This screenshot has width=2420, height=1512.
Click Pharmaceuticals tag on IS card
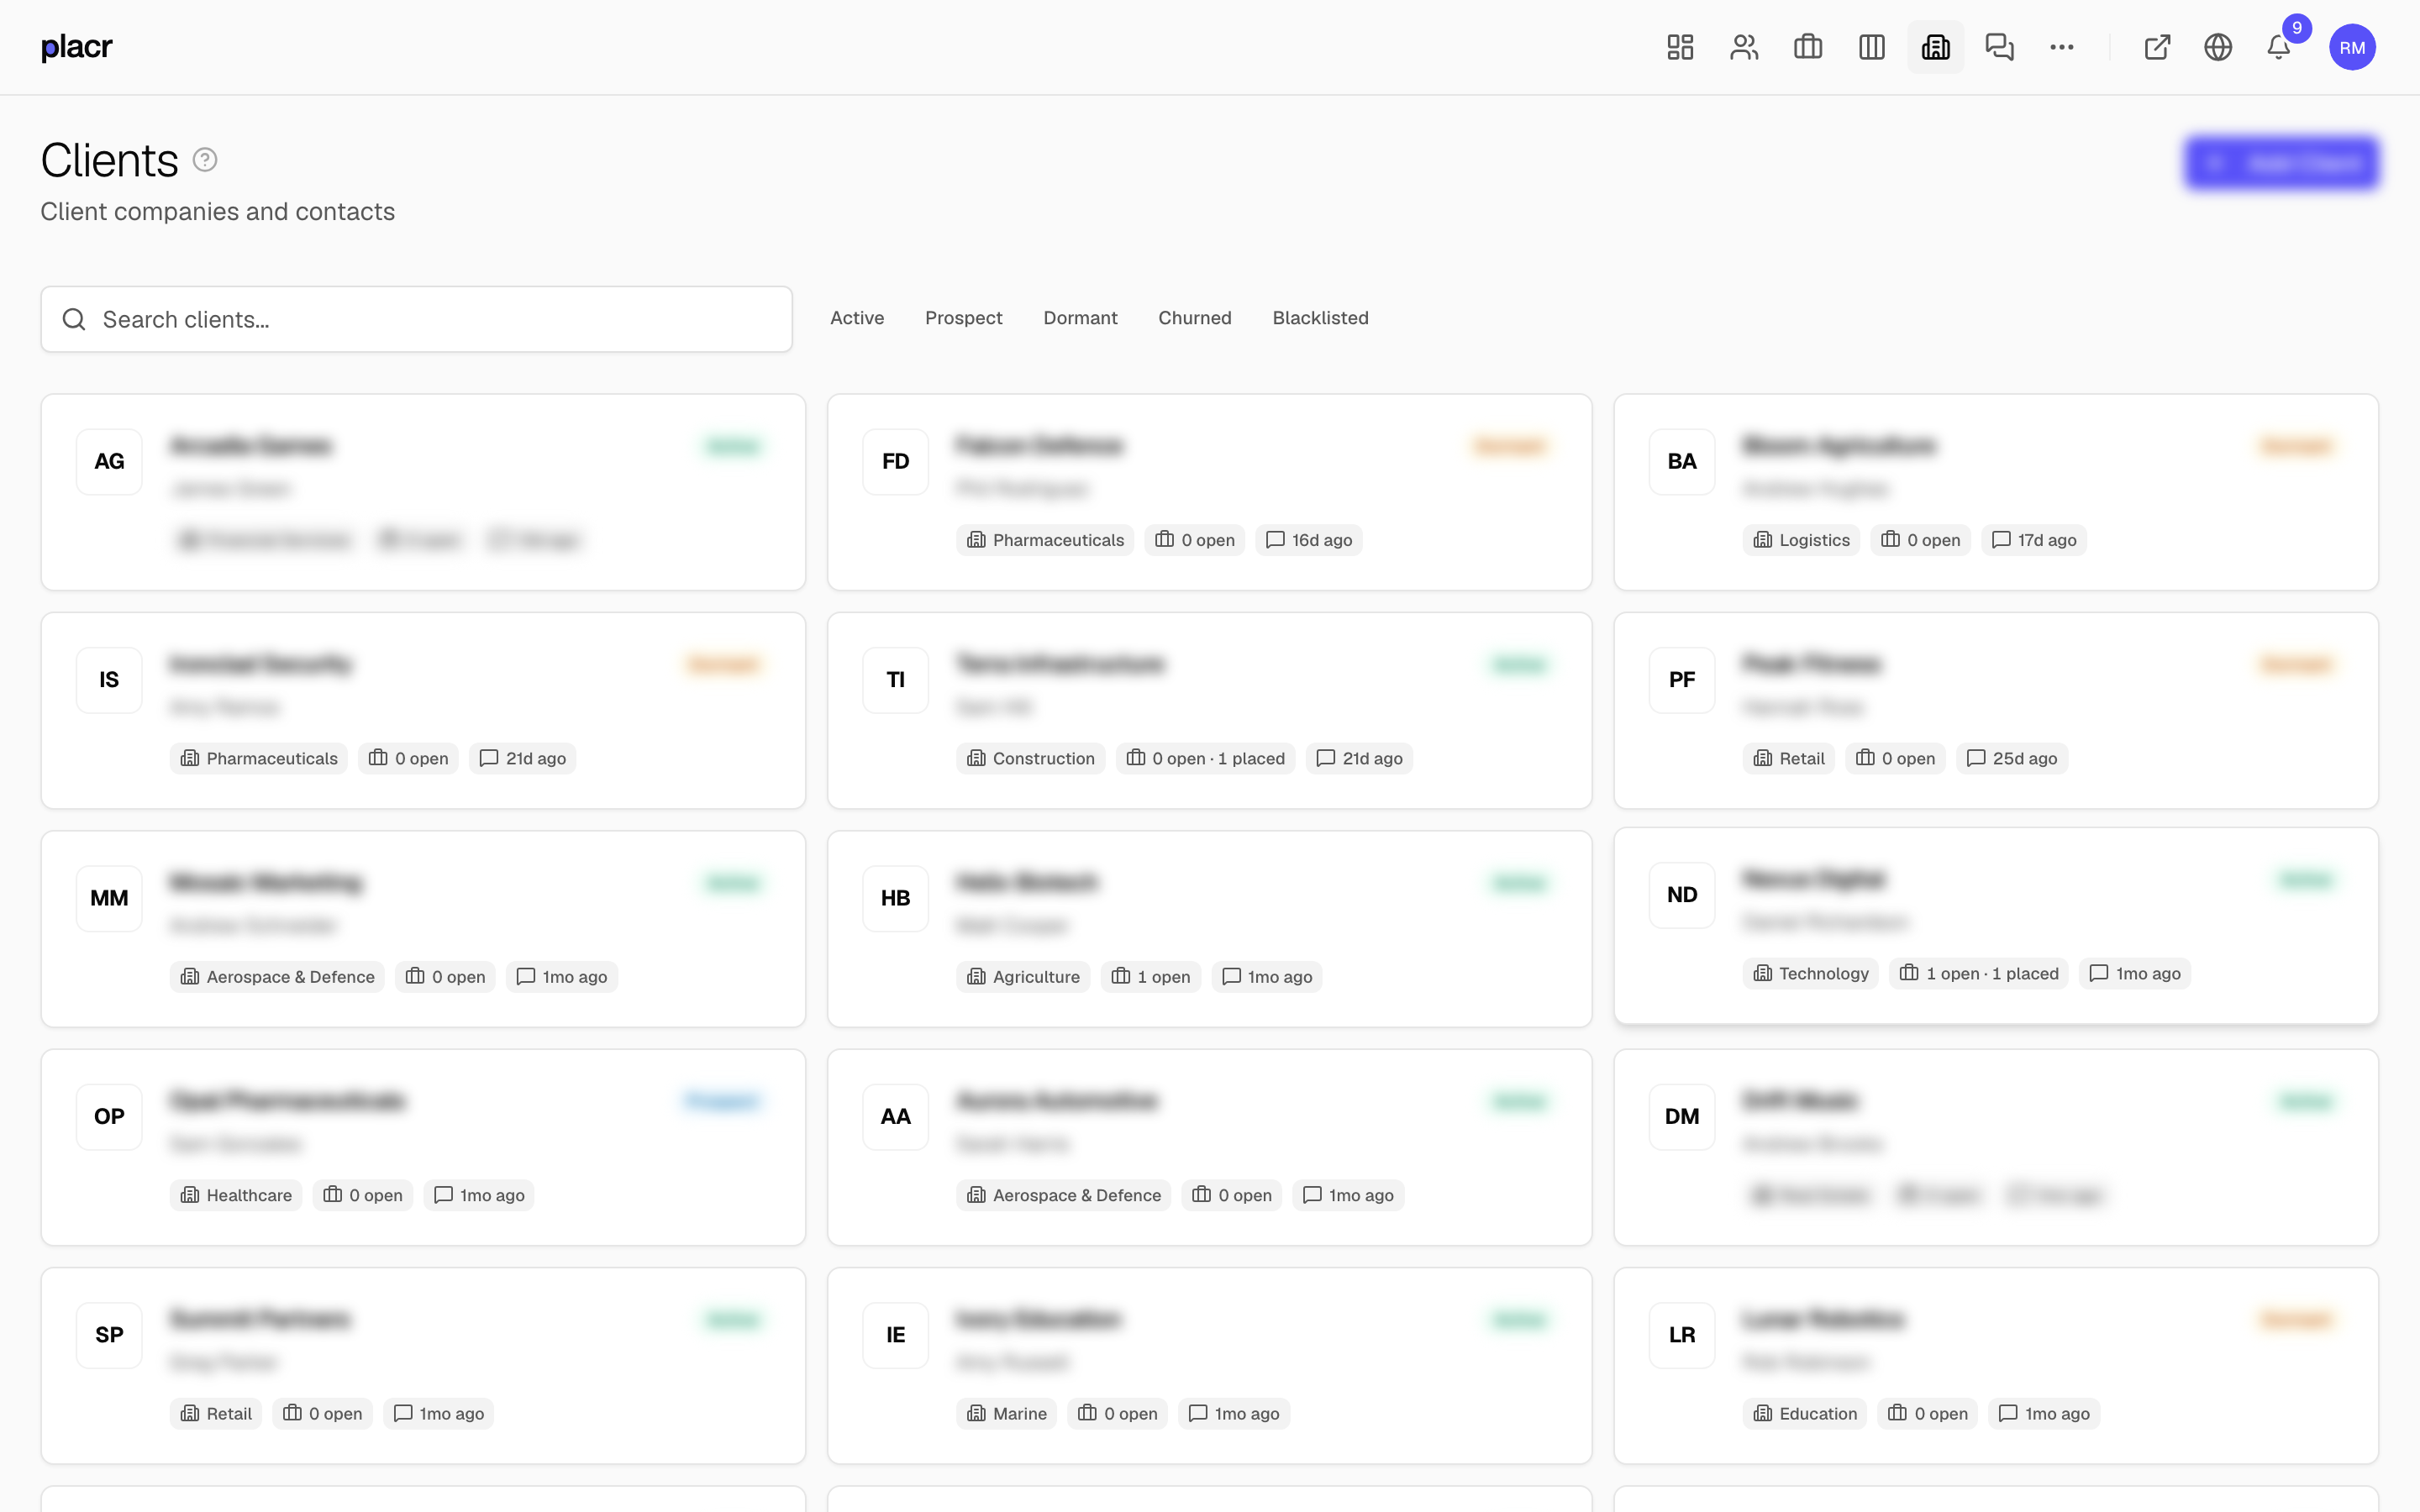coord(258,758)
